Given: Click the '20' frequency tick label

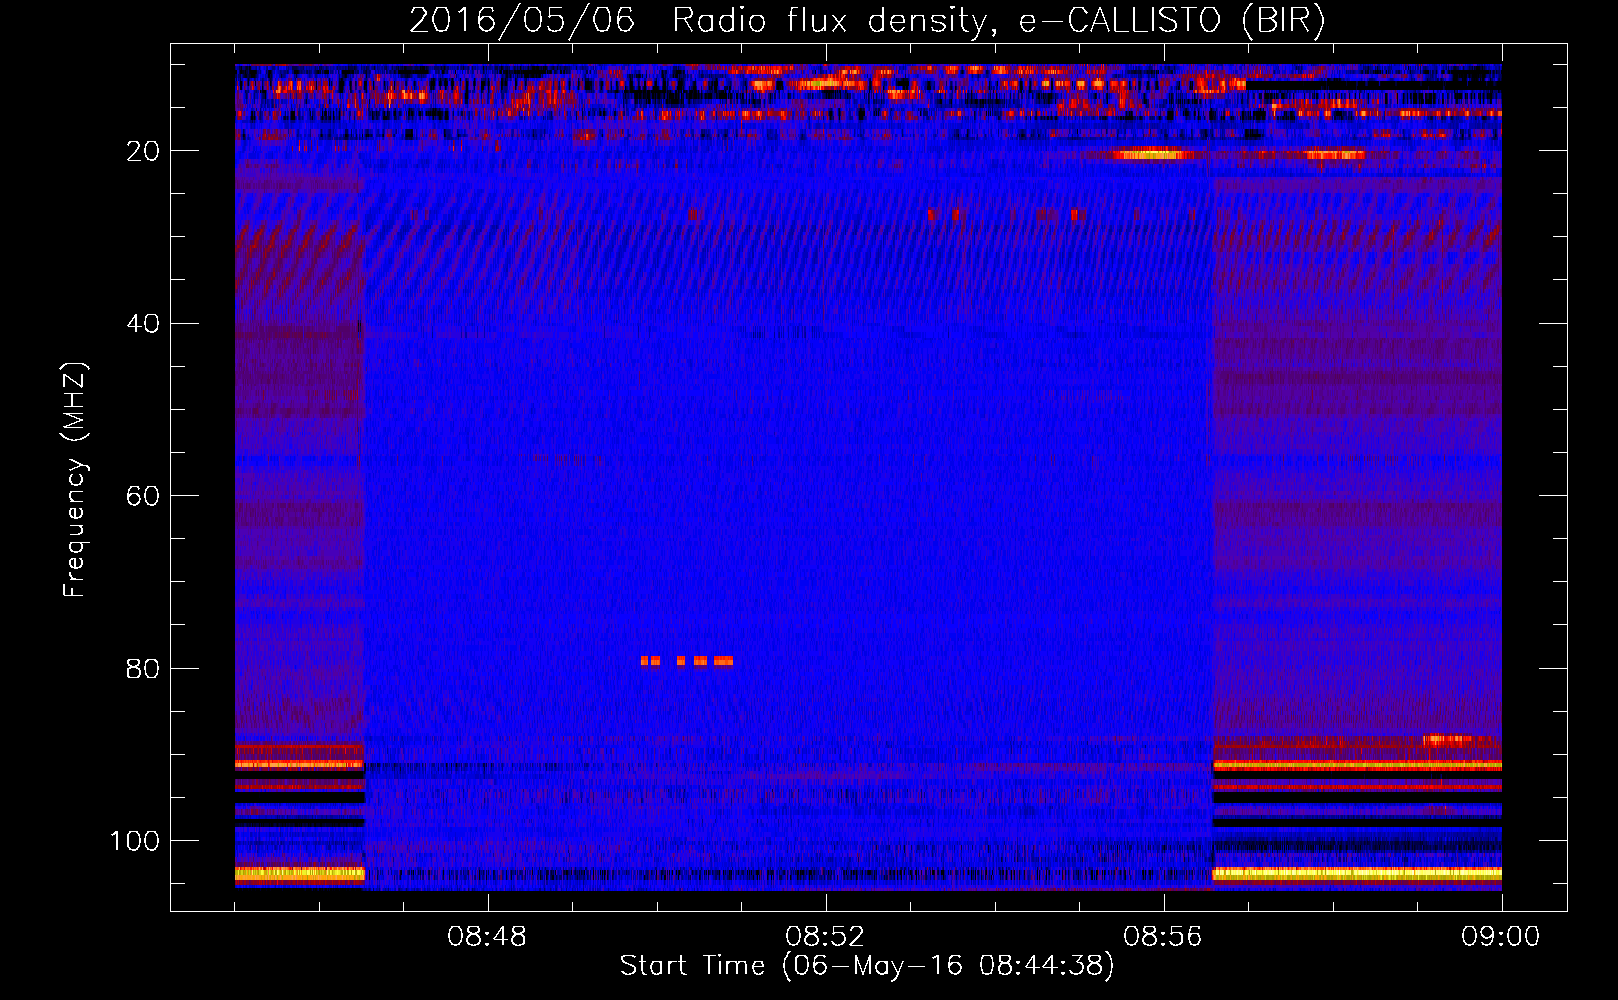Looking at the screenshot, I should (143, 151).
